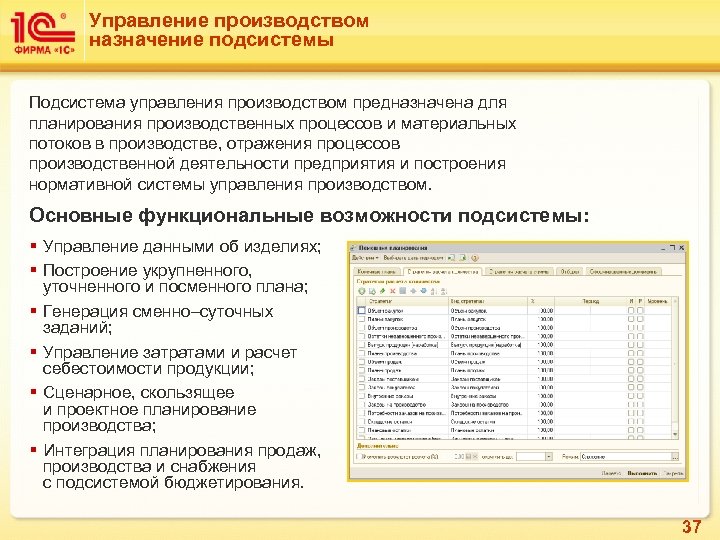The image size is (720, 540).
Task: Click the 1C company logo
Action: (x=43, y=34)
